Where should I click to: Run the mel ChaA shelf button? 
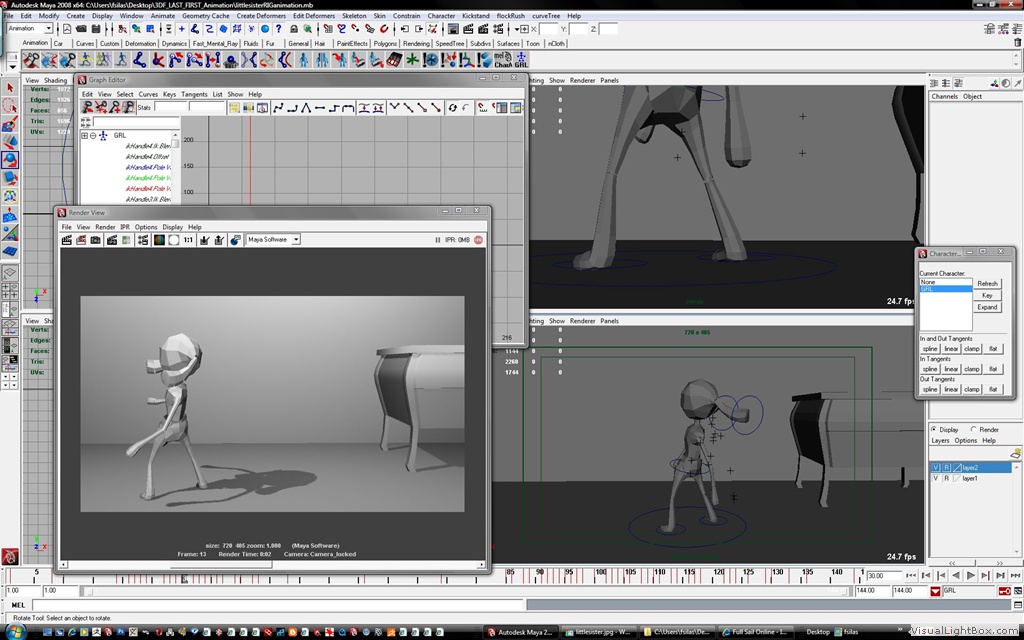(x=503, y=60)
